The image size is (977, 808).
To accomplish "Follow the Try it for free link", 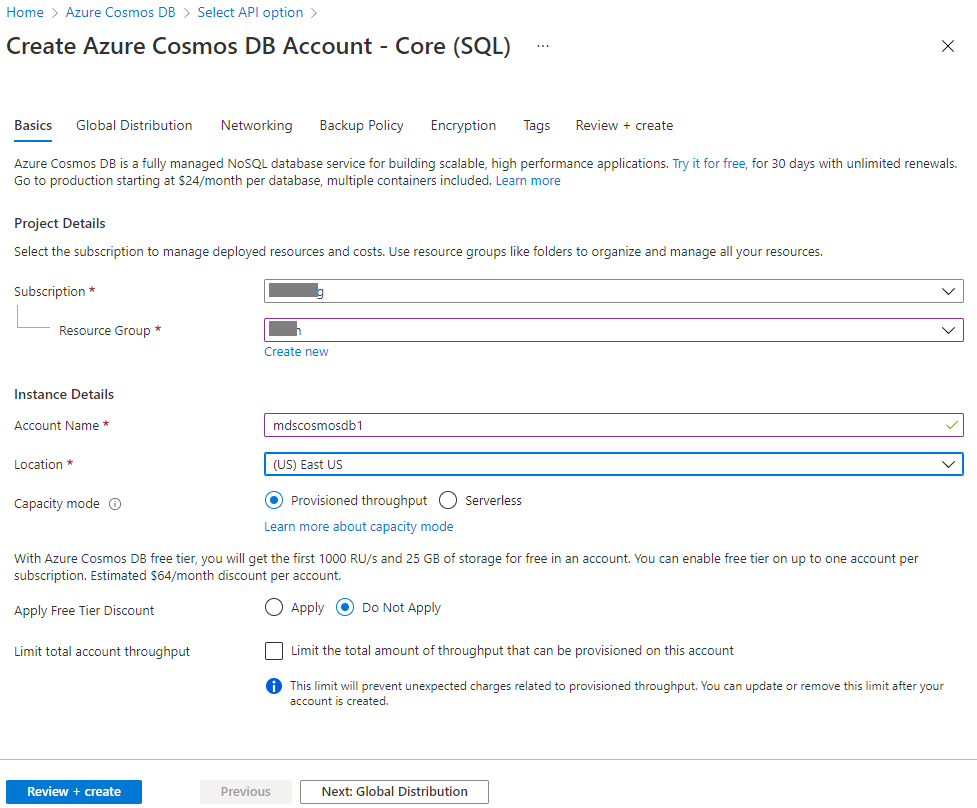I will [708, 163].
